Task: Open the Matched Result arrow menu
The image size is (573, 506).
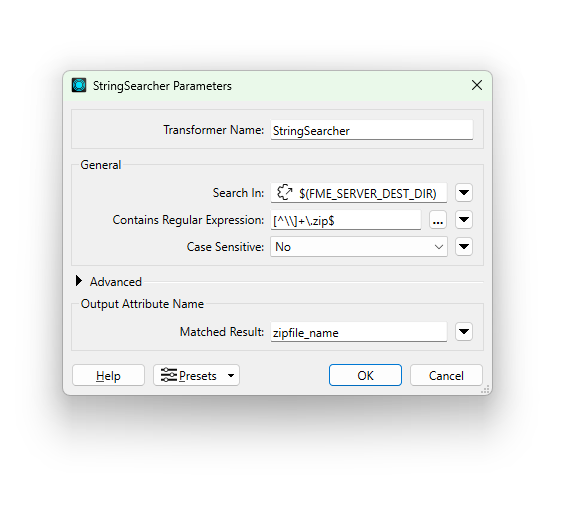Action: 464,332
